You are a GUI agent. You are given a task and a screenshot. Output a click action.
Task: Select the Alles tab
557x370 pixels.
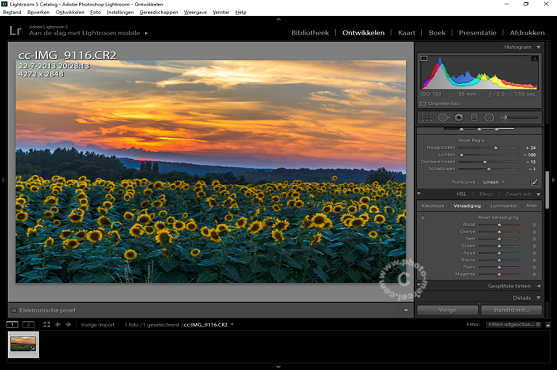(x=531, y=206)
